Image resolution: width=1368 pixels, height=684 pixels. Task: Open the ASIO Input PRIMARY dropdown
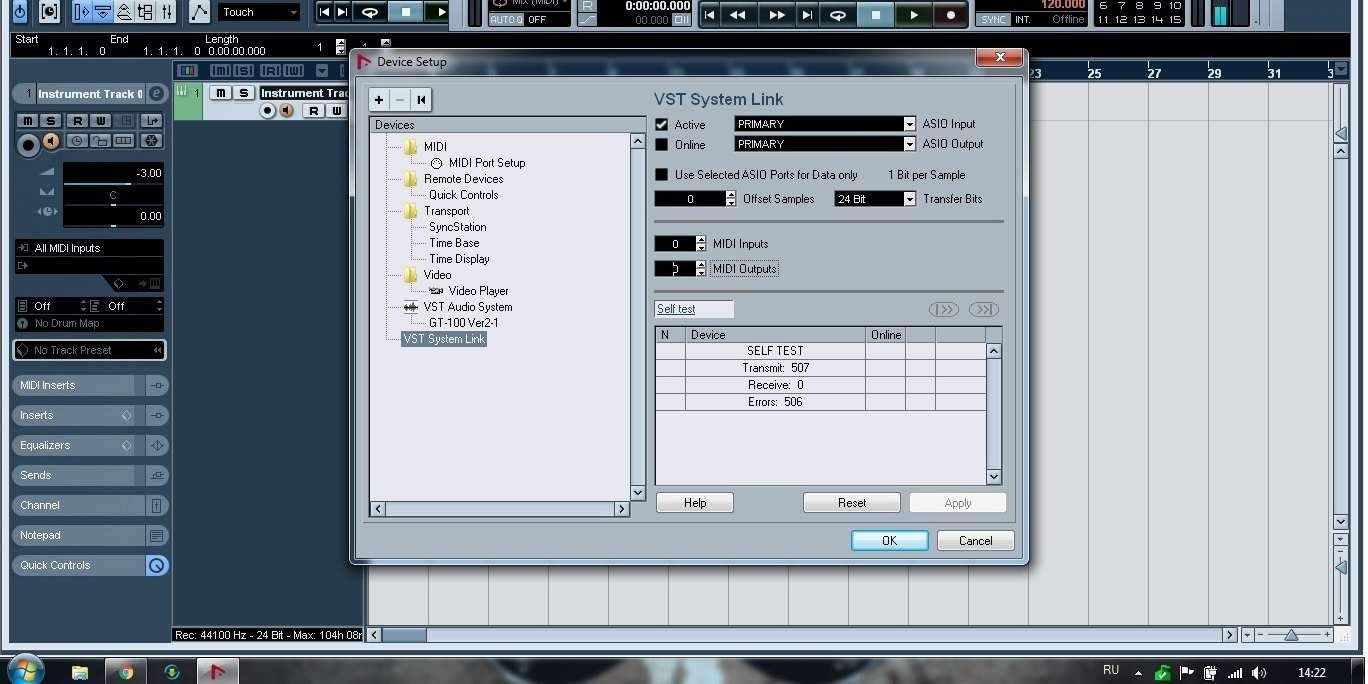click(x=824, y=124)
